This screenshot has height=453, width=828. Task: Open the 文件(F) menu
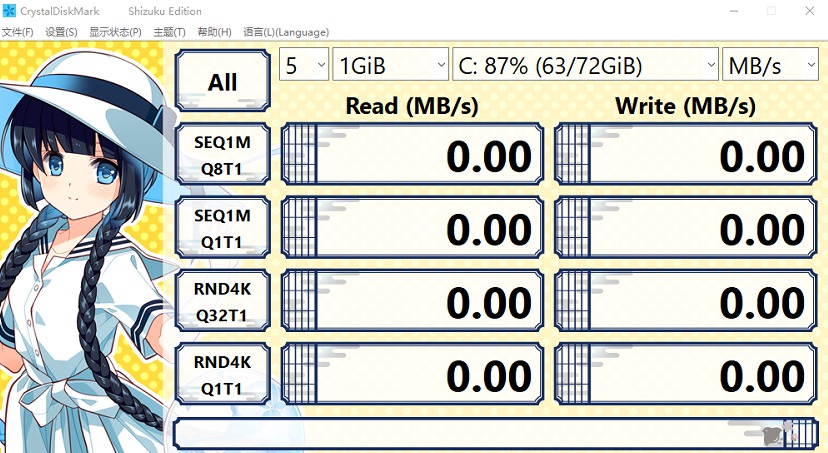[x=17, y=32]
